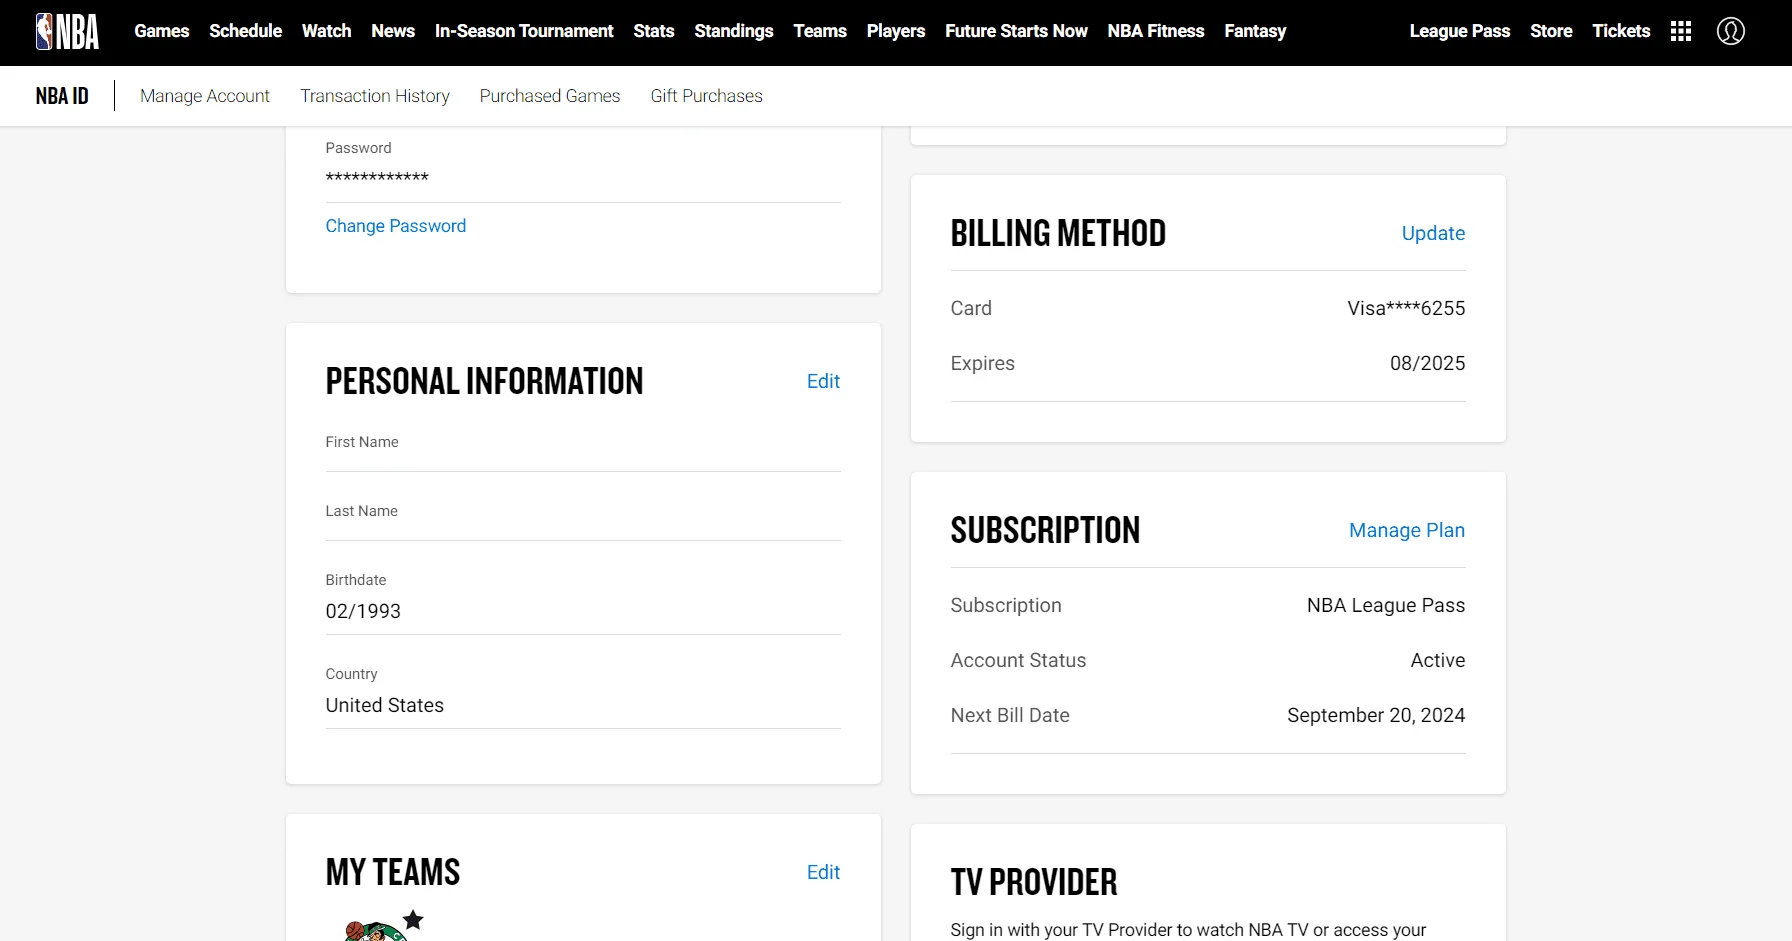Image resolution: width=1792 pixels, height=941 pixels.
Task: Go to the NBA Store
Action: tap(1551, 31)
